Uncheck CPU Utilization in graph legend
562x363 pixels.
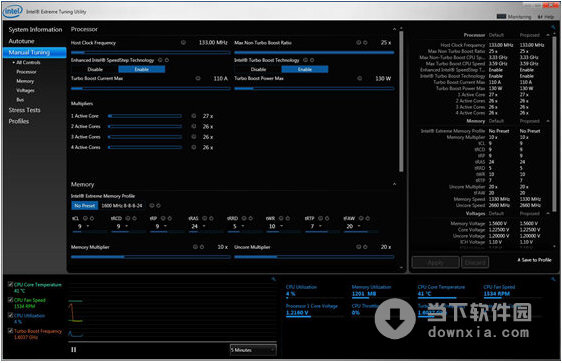10,315
